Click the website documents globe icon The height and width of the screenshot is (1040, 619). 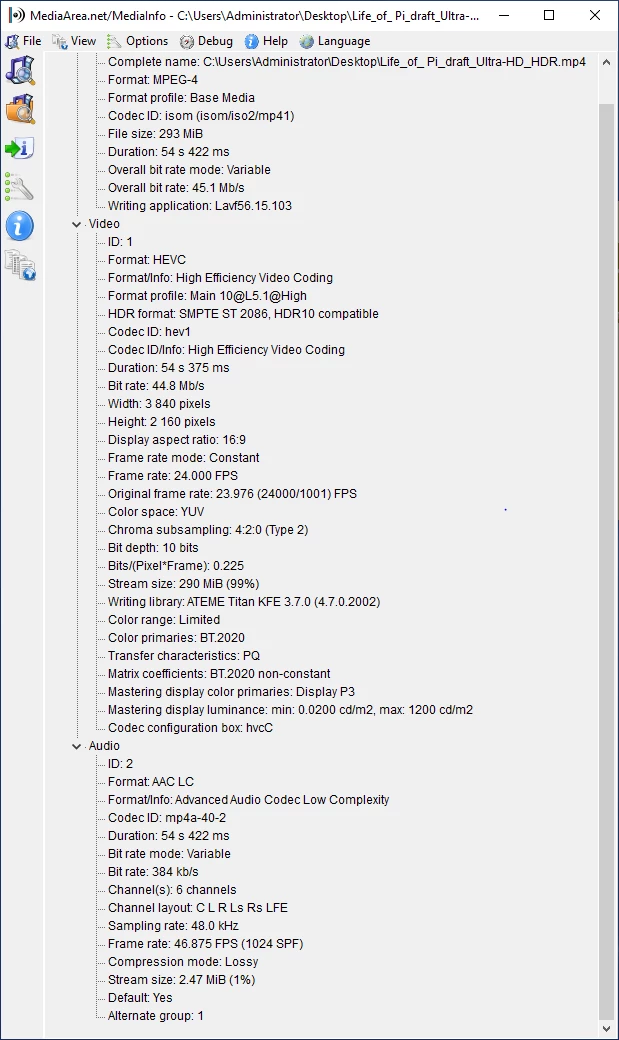tap(20, 265)
